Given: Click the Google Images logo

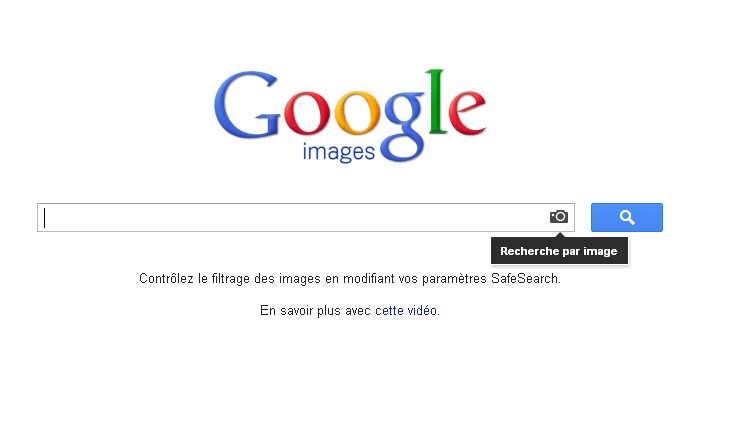Looking at the screenshot, I should [350, 116].
